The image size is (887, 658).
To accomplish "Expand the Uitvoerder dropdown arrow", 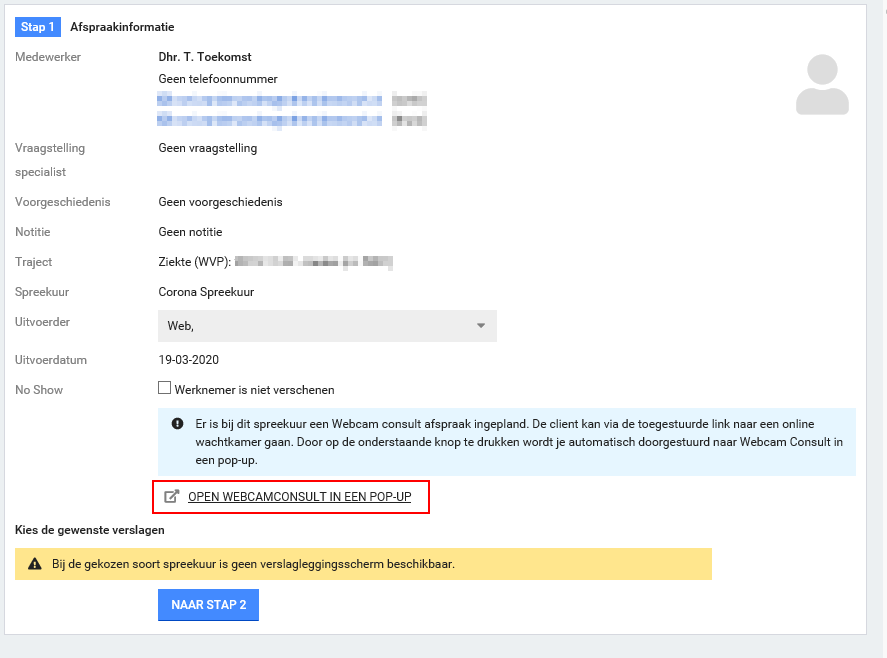I will point(480,326).
